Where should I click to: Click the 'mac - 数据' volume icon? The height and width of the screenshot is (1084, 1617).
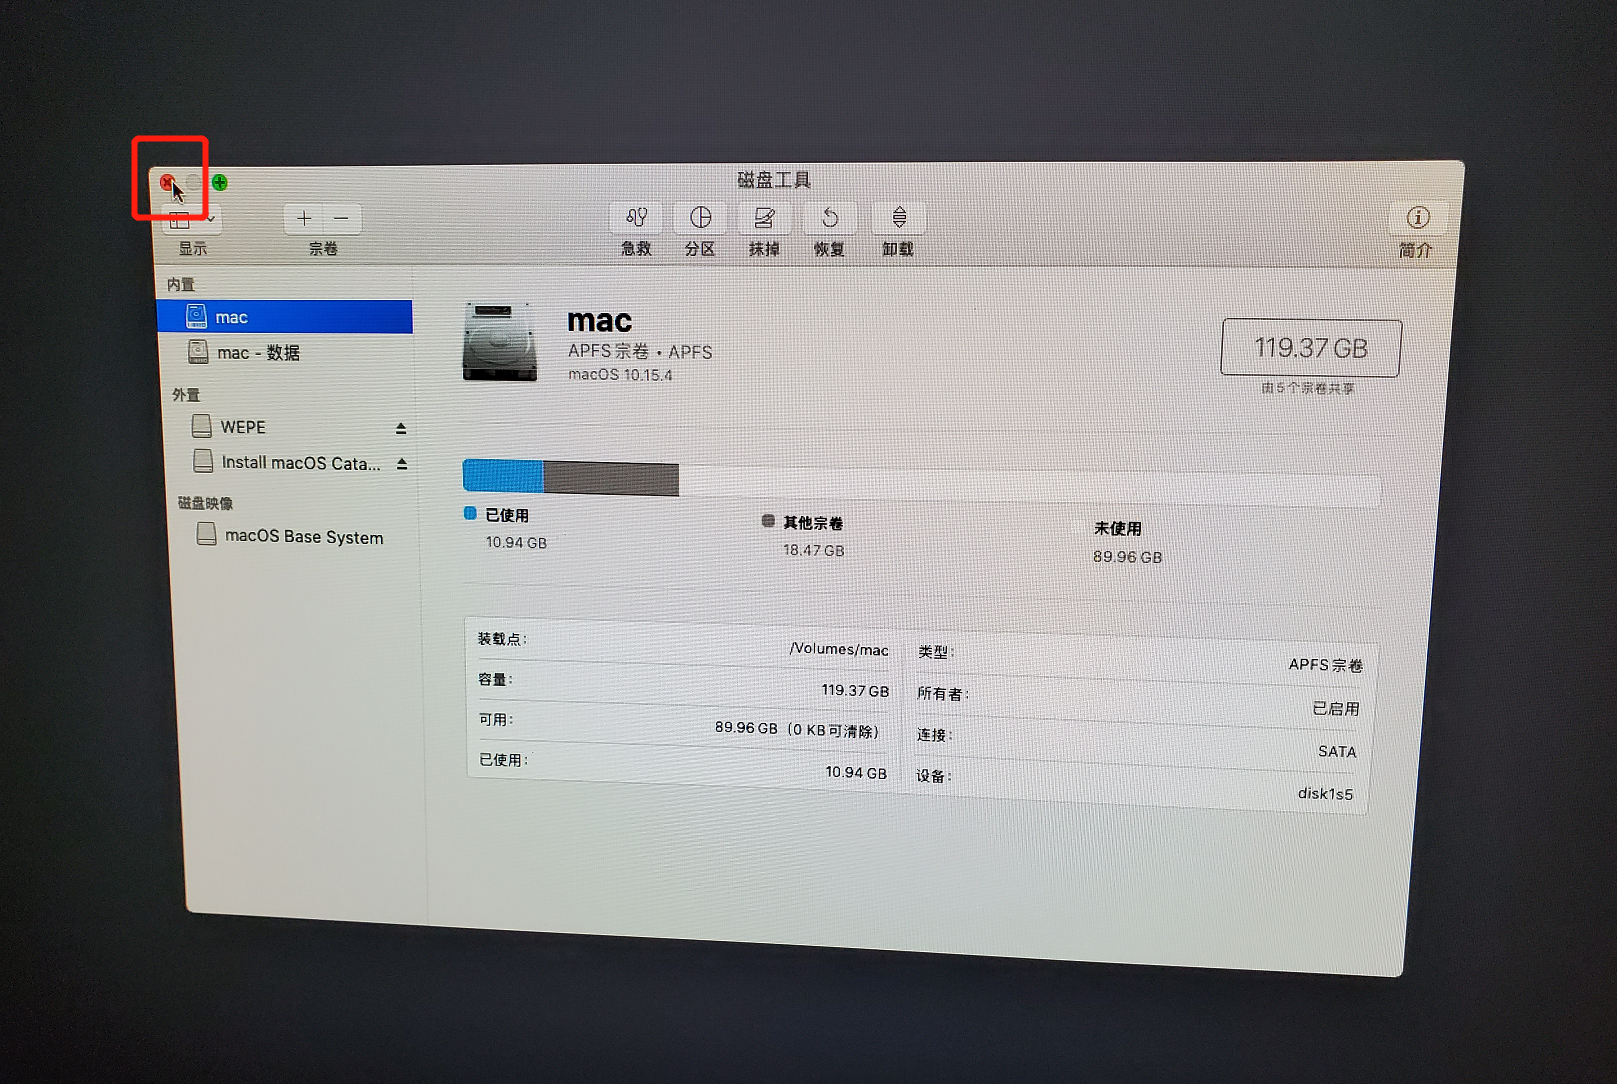(x=199, y=352)
